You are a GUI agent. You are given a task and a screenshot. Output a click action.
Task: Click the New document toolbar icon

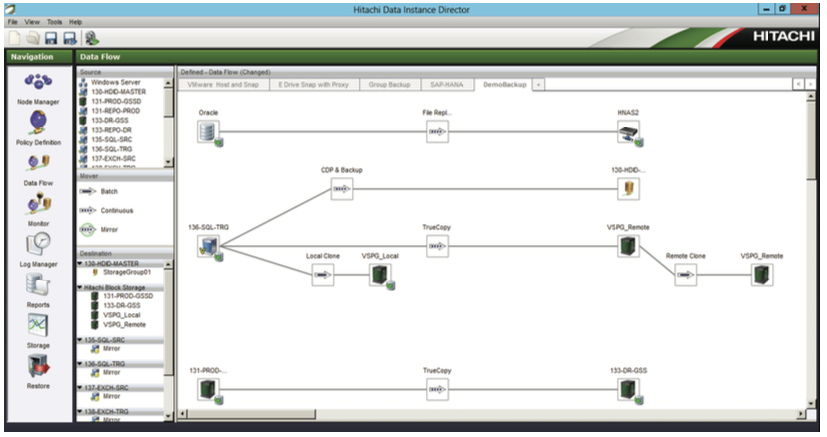coord(15,38)
